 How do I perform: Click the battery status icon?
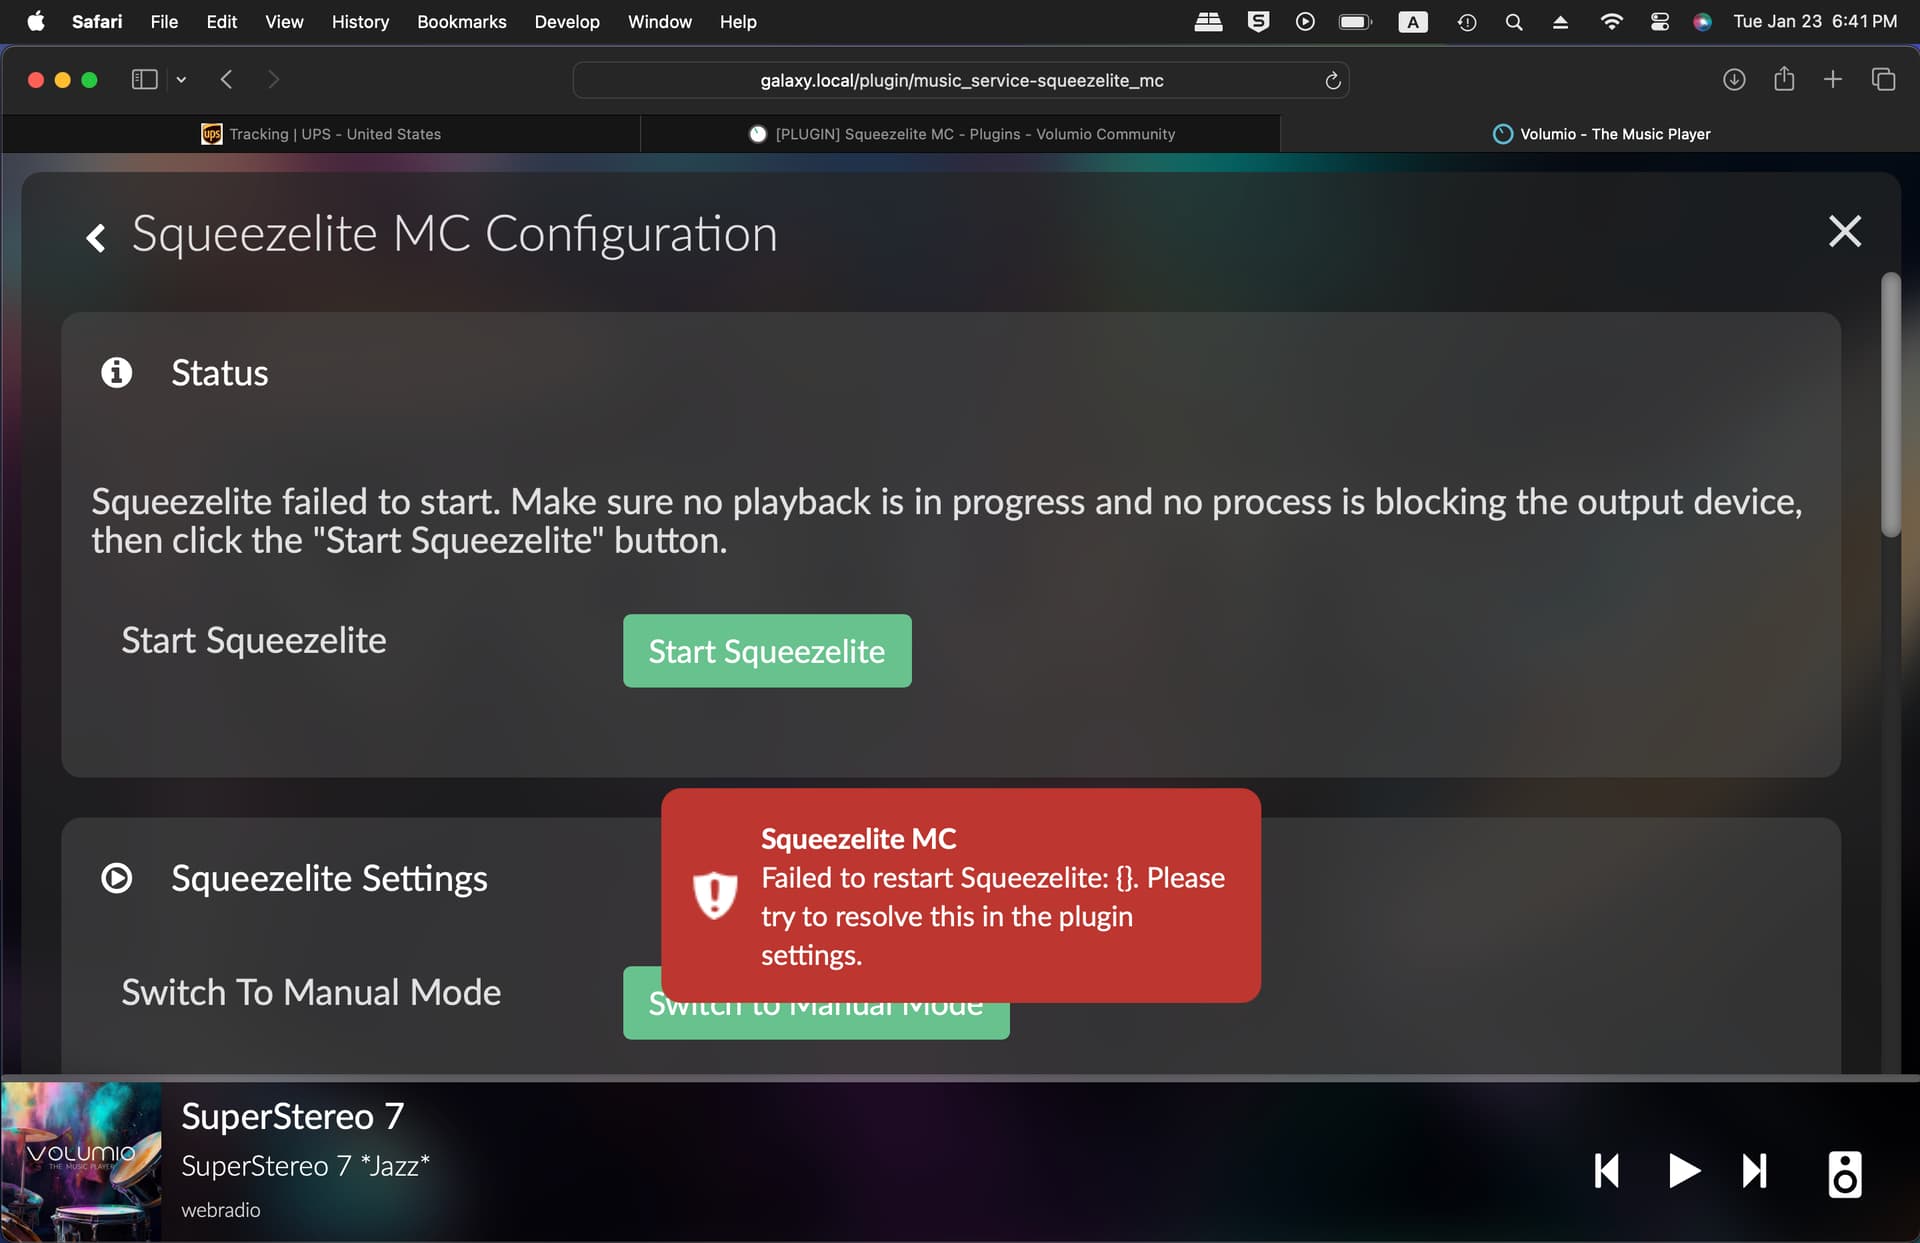point(1355,21)
